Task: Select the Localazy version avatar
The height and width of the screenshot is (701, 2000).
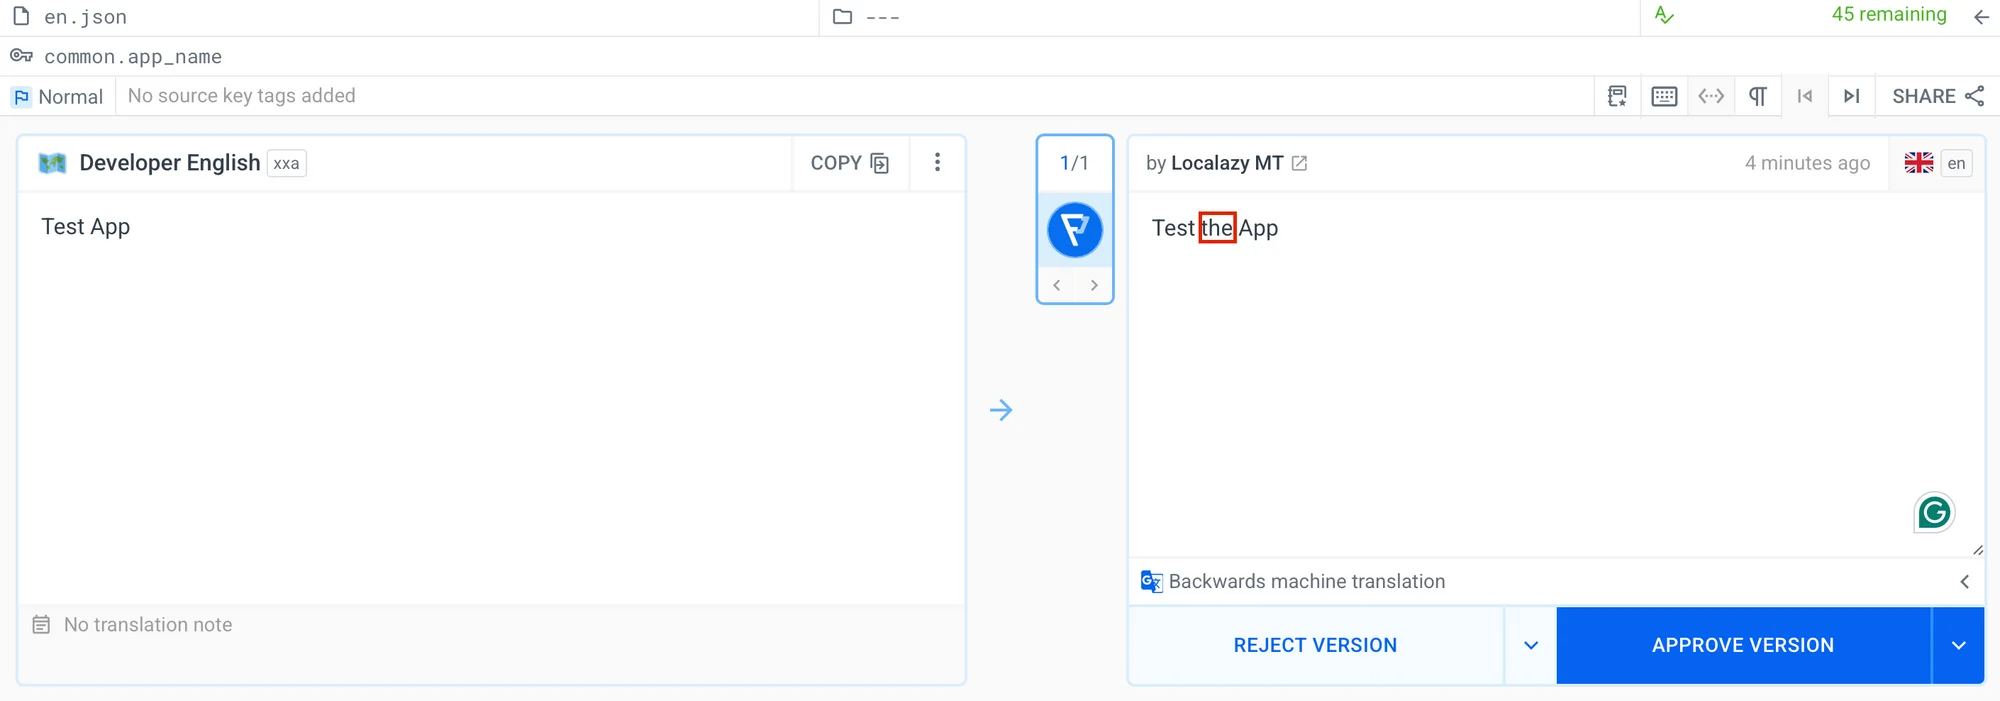Action: (1075, 230)
